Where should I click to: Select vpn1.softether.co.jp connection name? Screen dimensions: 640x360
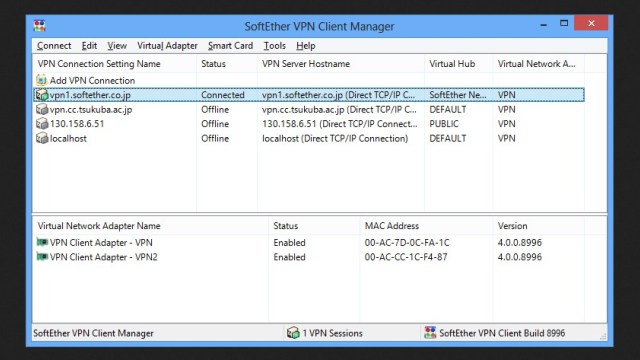click(90, 95)
